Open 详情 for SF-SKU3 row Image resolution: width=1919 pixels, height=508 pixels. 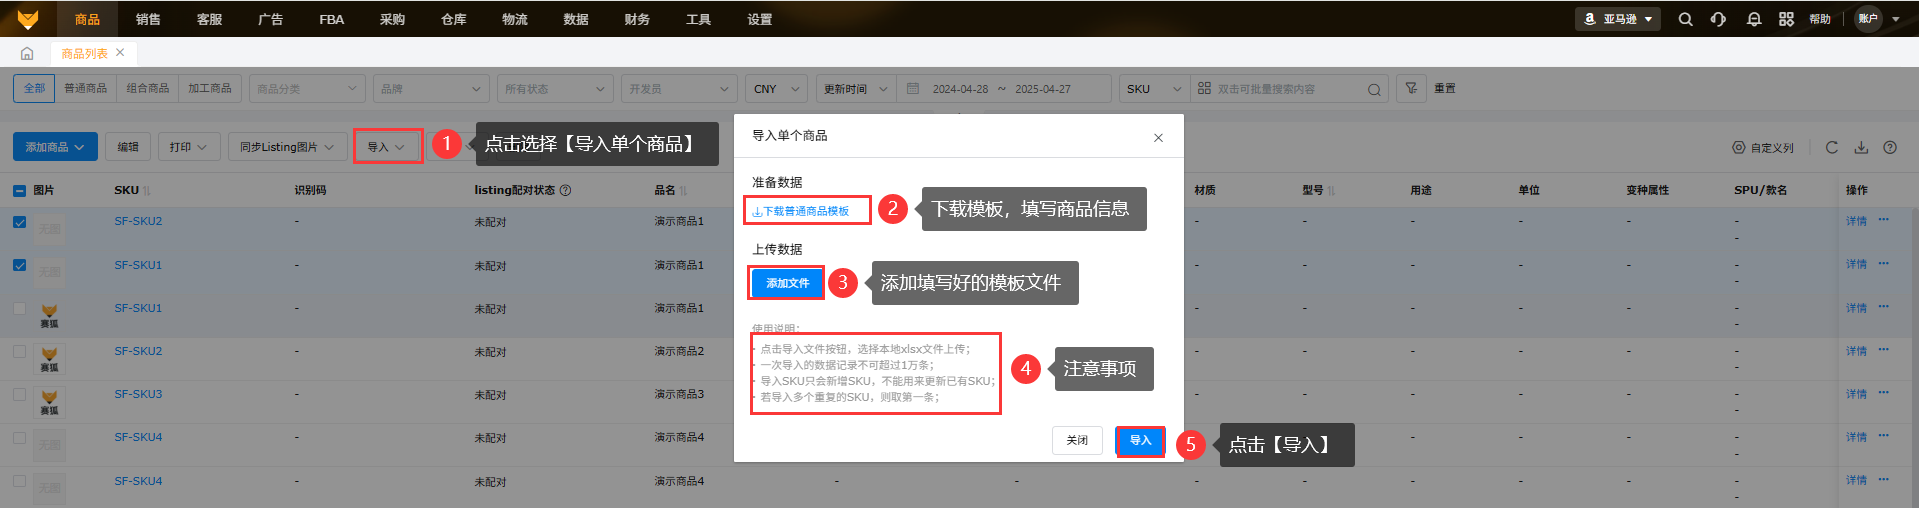tap(1856, 394)
